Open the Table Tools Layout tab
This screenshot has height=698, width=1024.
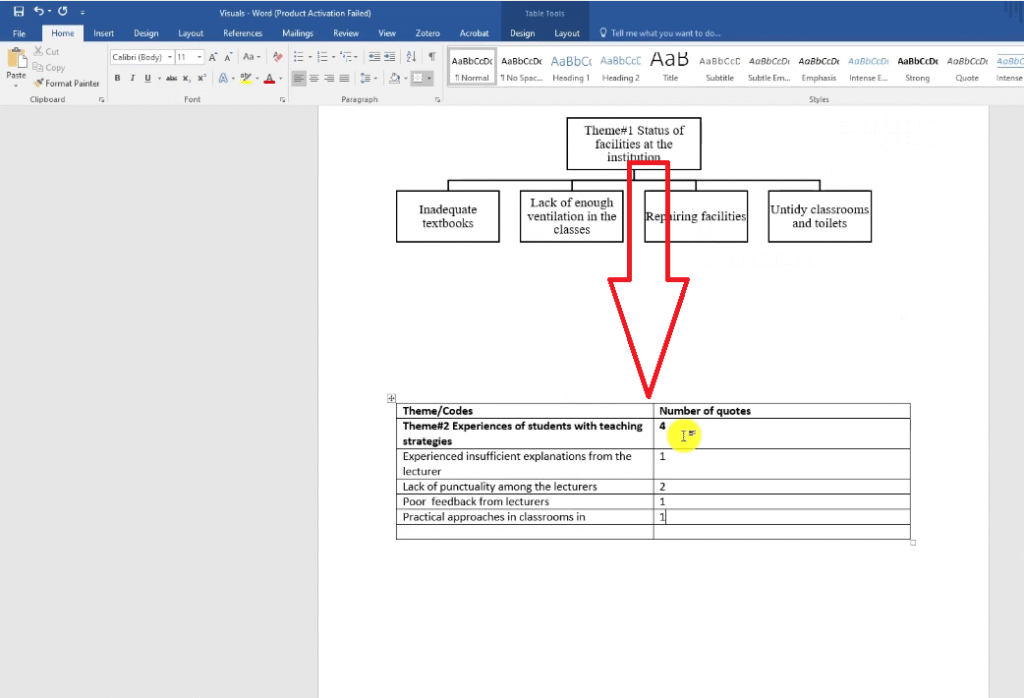click(567, 33)
